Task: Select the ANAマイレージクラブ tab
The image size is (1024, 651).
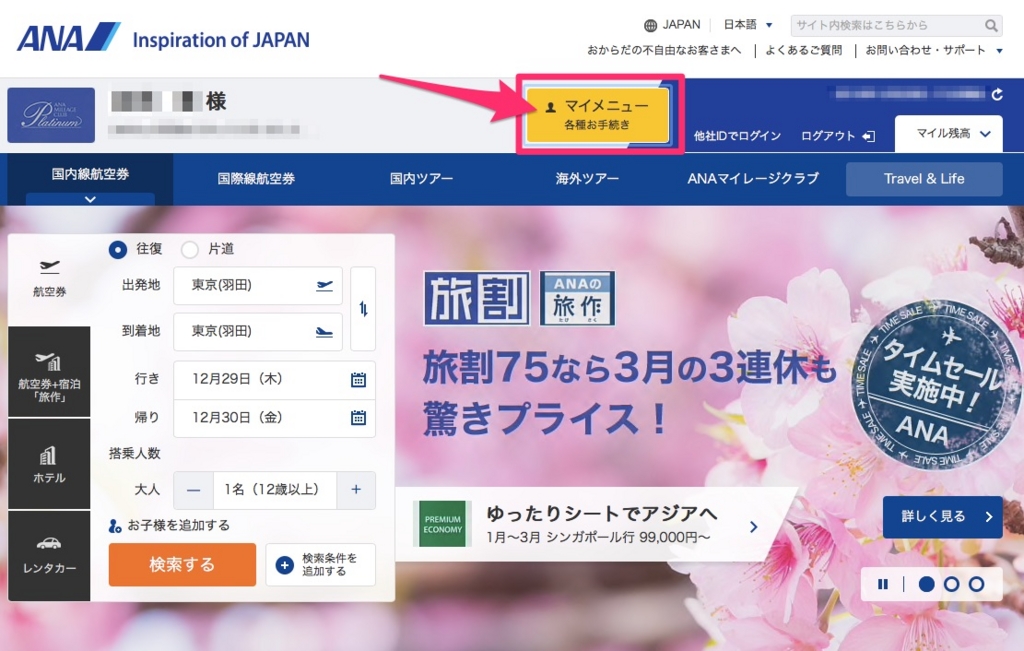Action: pyautogui.click(x=753, y=179)
